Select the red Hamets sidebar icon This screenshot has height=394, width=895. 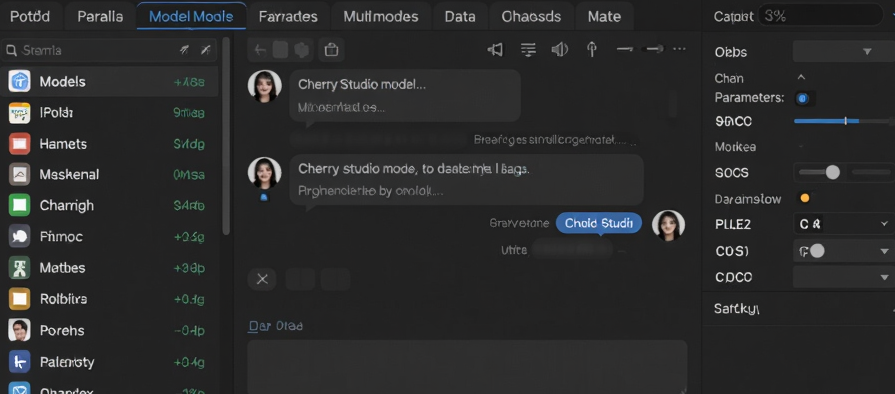click(19, 144)
